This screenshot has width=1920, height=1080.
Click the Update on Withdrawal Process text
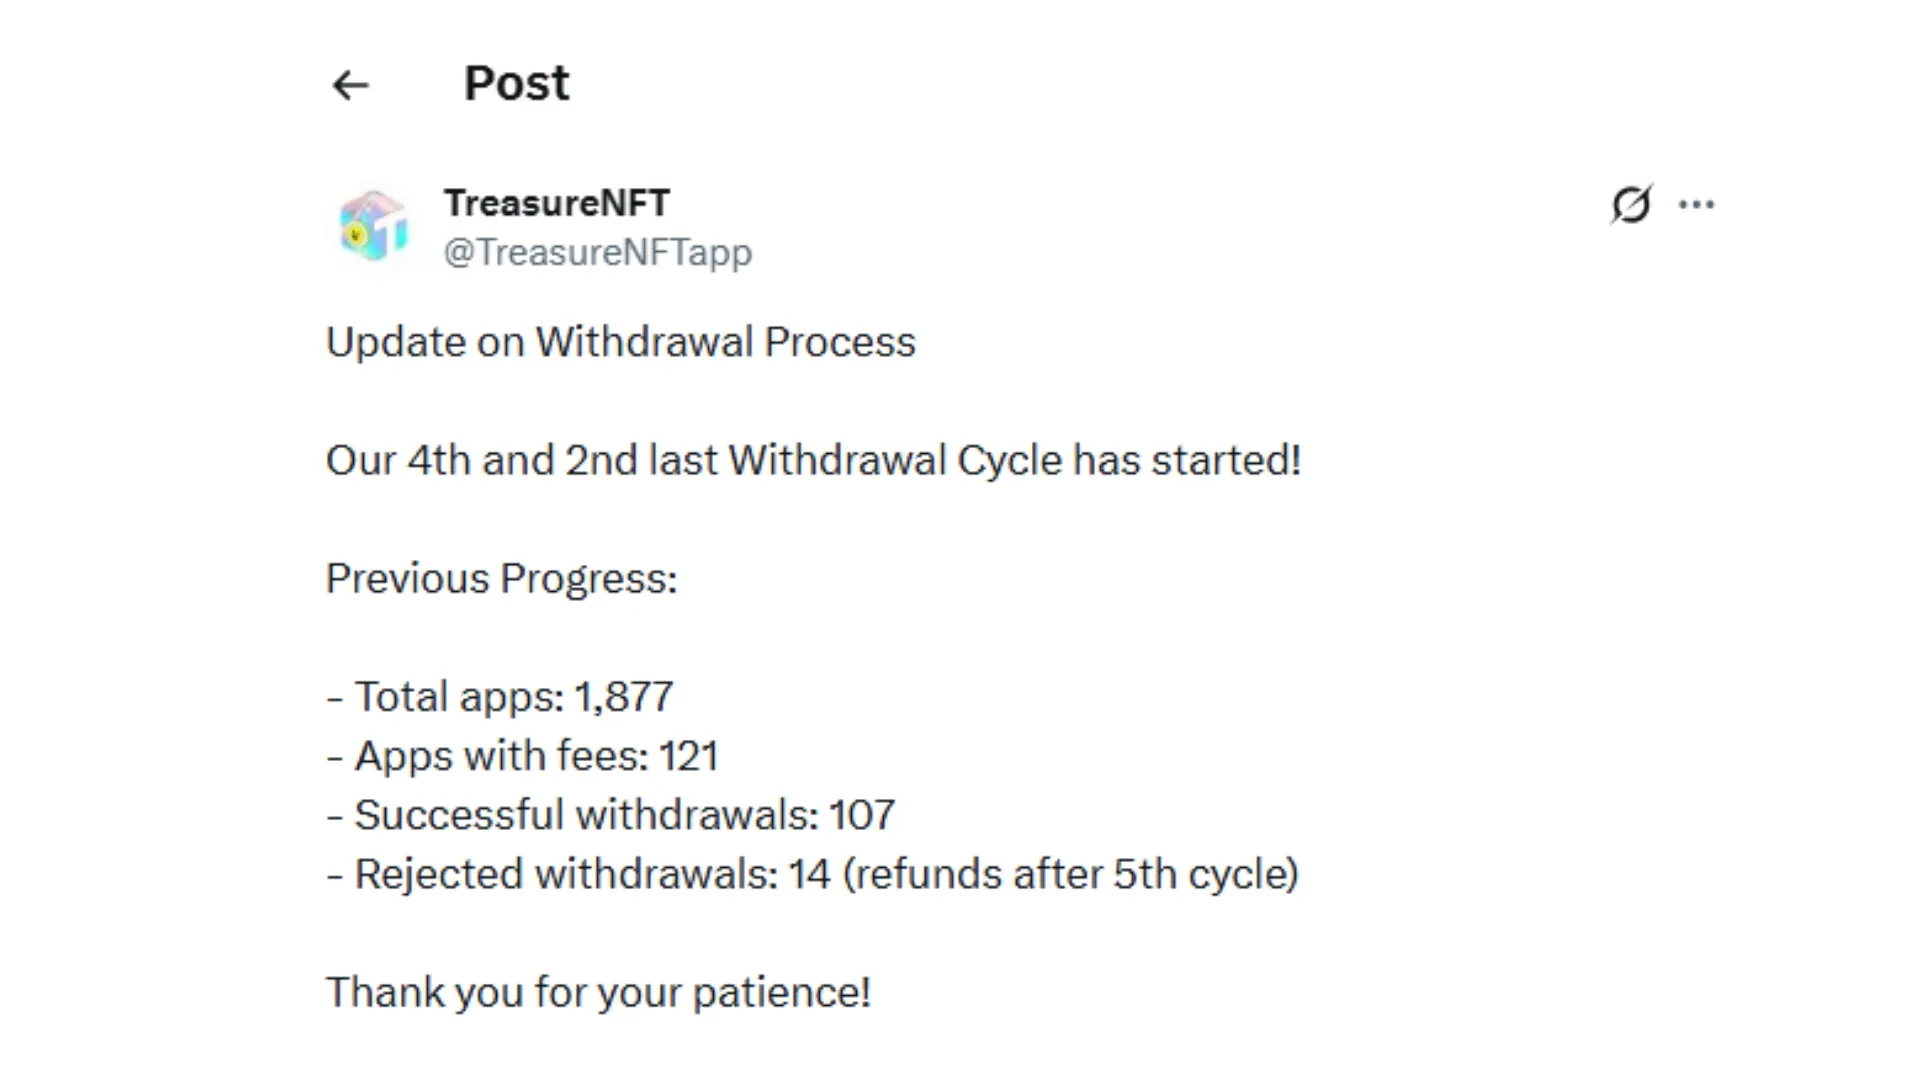coord(620,342)
